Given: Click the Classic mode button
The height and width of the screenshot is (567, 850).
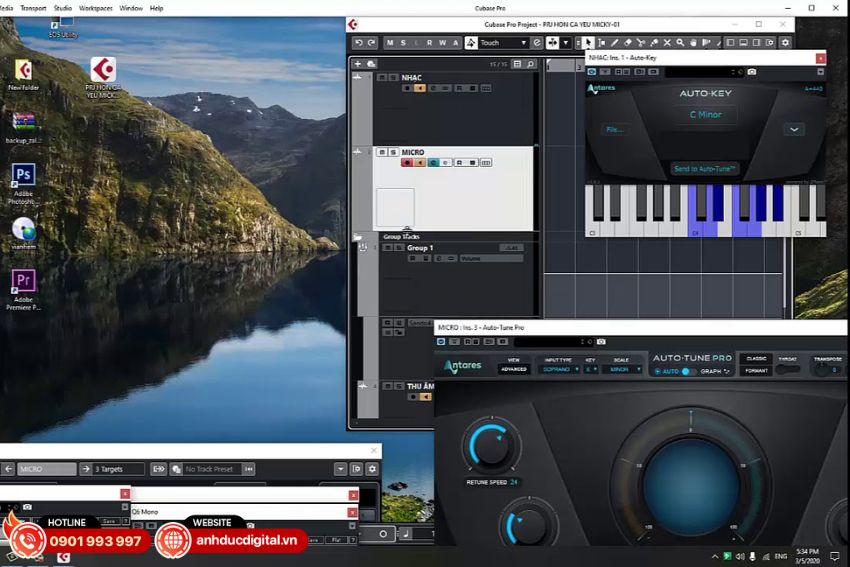Looking at the screenshot, I should click(x=756, y=359).
